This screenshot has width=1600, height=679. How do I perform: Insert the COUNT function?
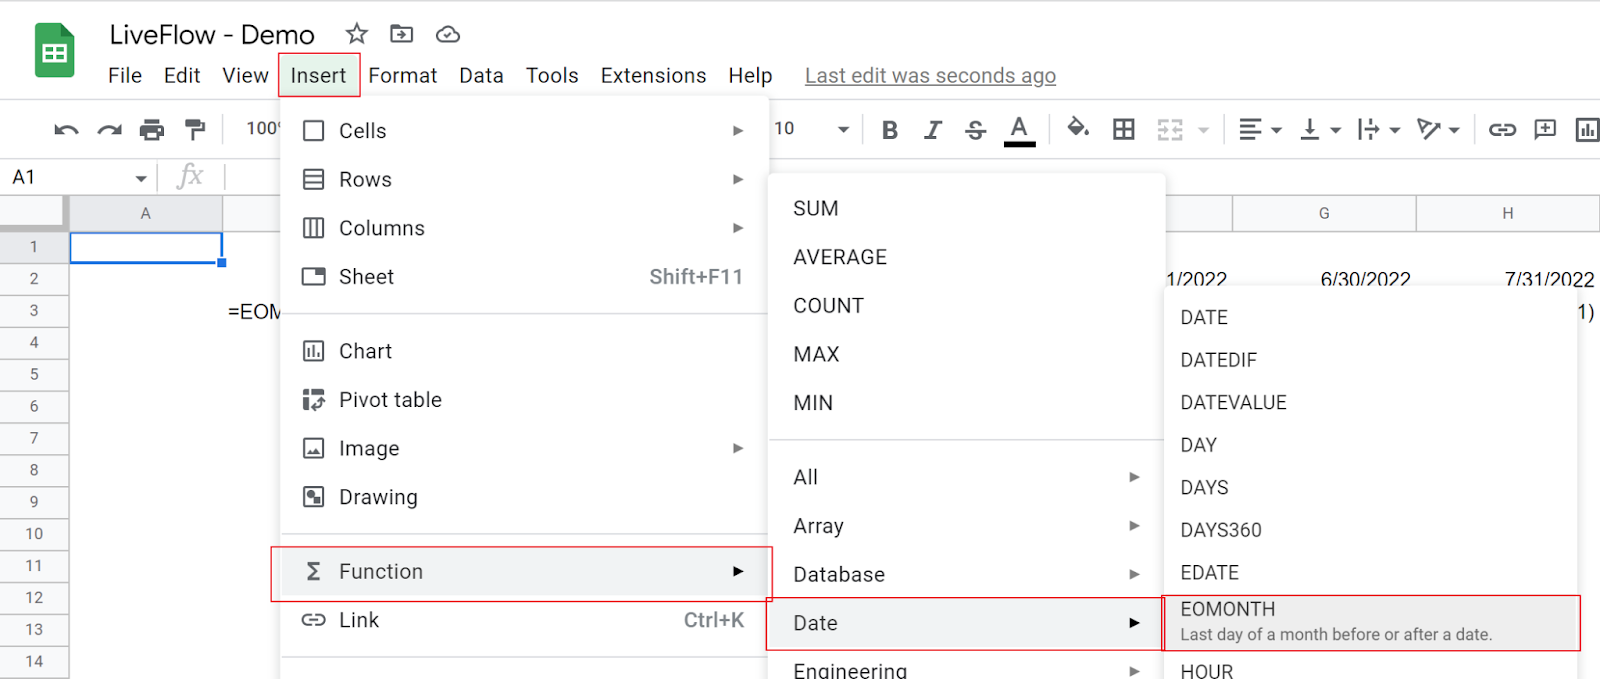pos(966,306)
